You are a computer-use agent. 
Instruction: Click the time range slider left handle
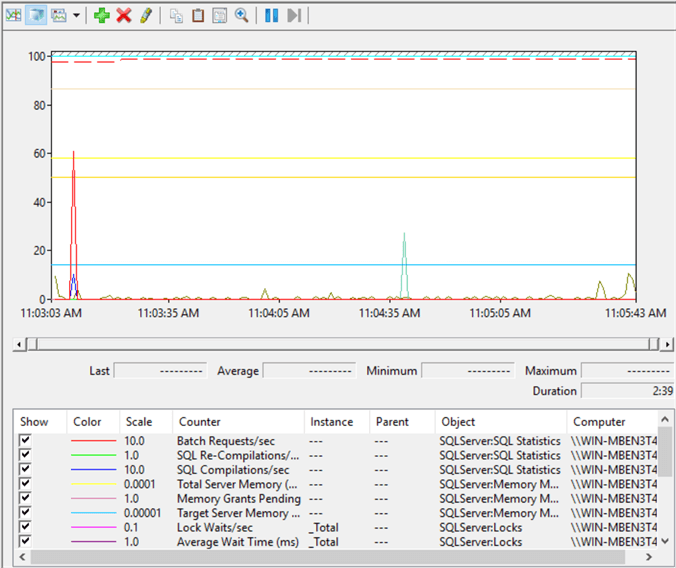point(32,344)
